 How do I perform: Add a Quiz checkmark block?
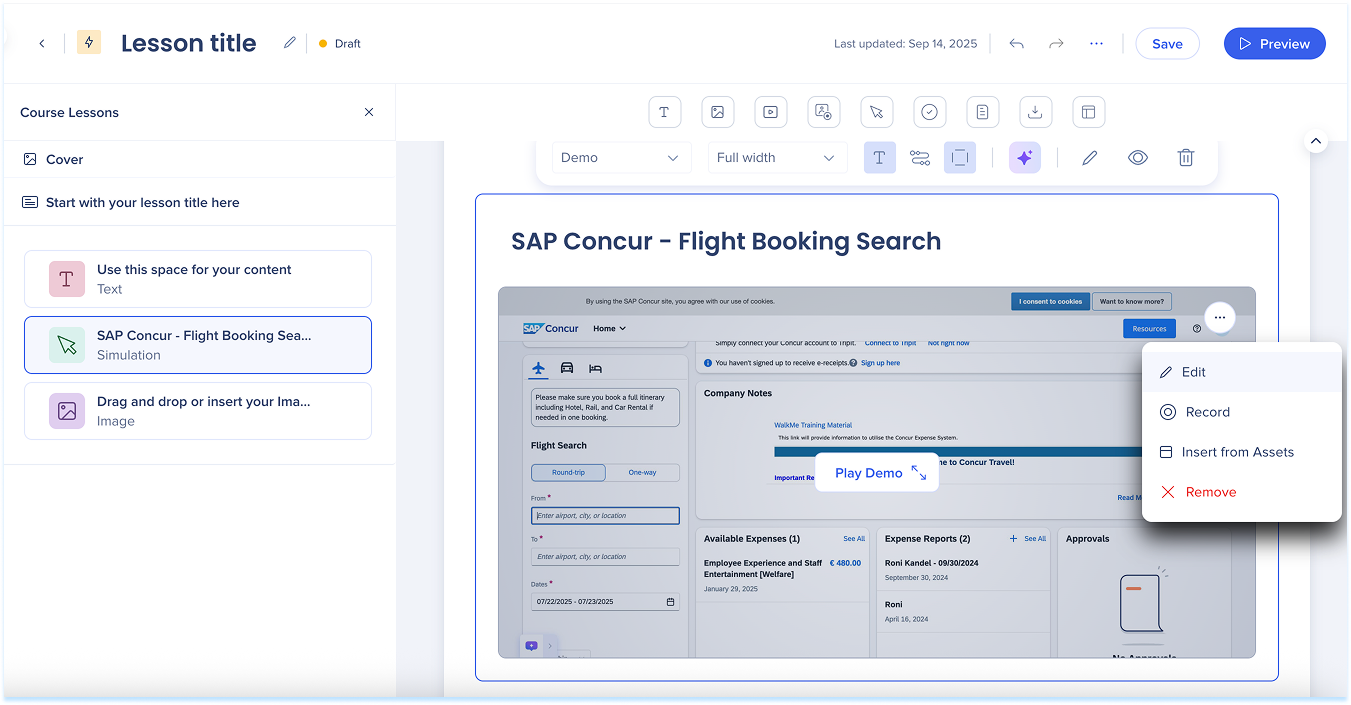point(929,112)
